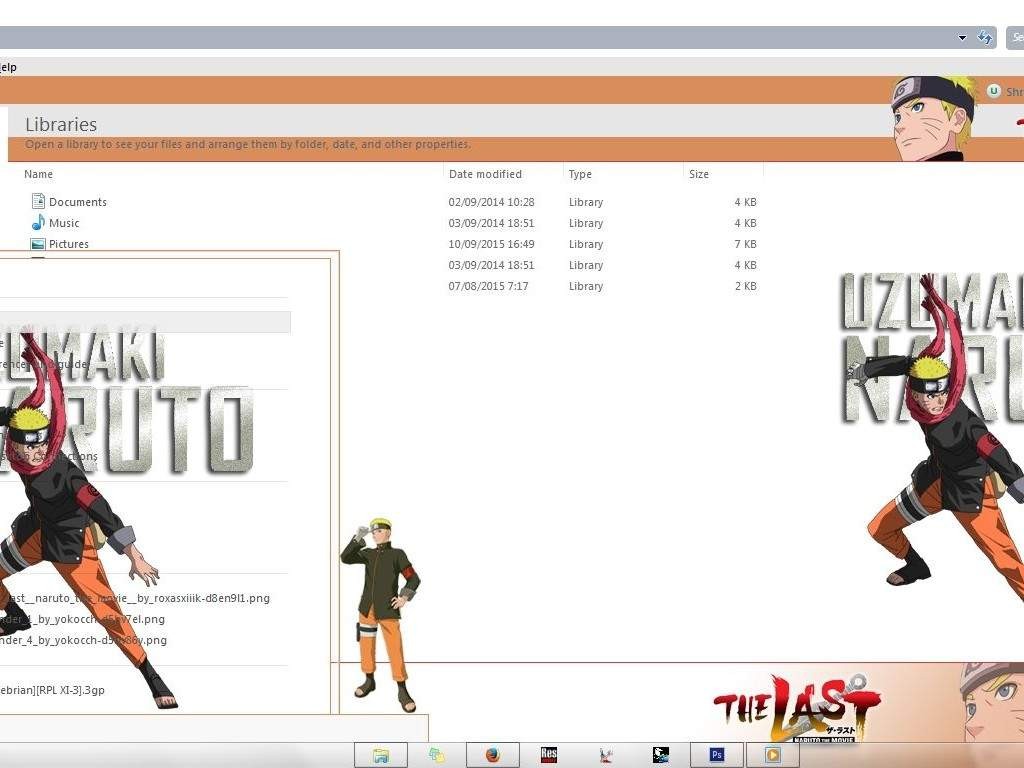This screenshot has width=1024, height=768.
Task: Open Windows Explorer from the taskbar
Action: point(381,755)
